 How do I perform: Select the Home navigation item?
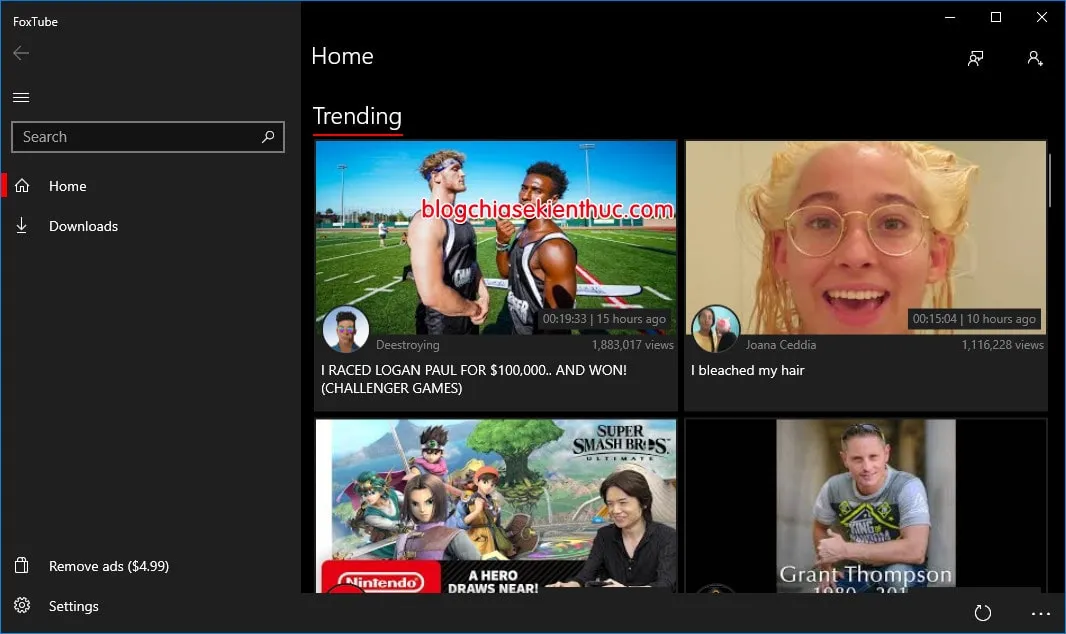(x=150, y=186)
